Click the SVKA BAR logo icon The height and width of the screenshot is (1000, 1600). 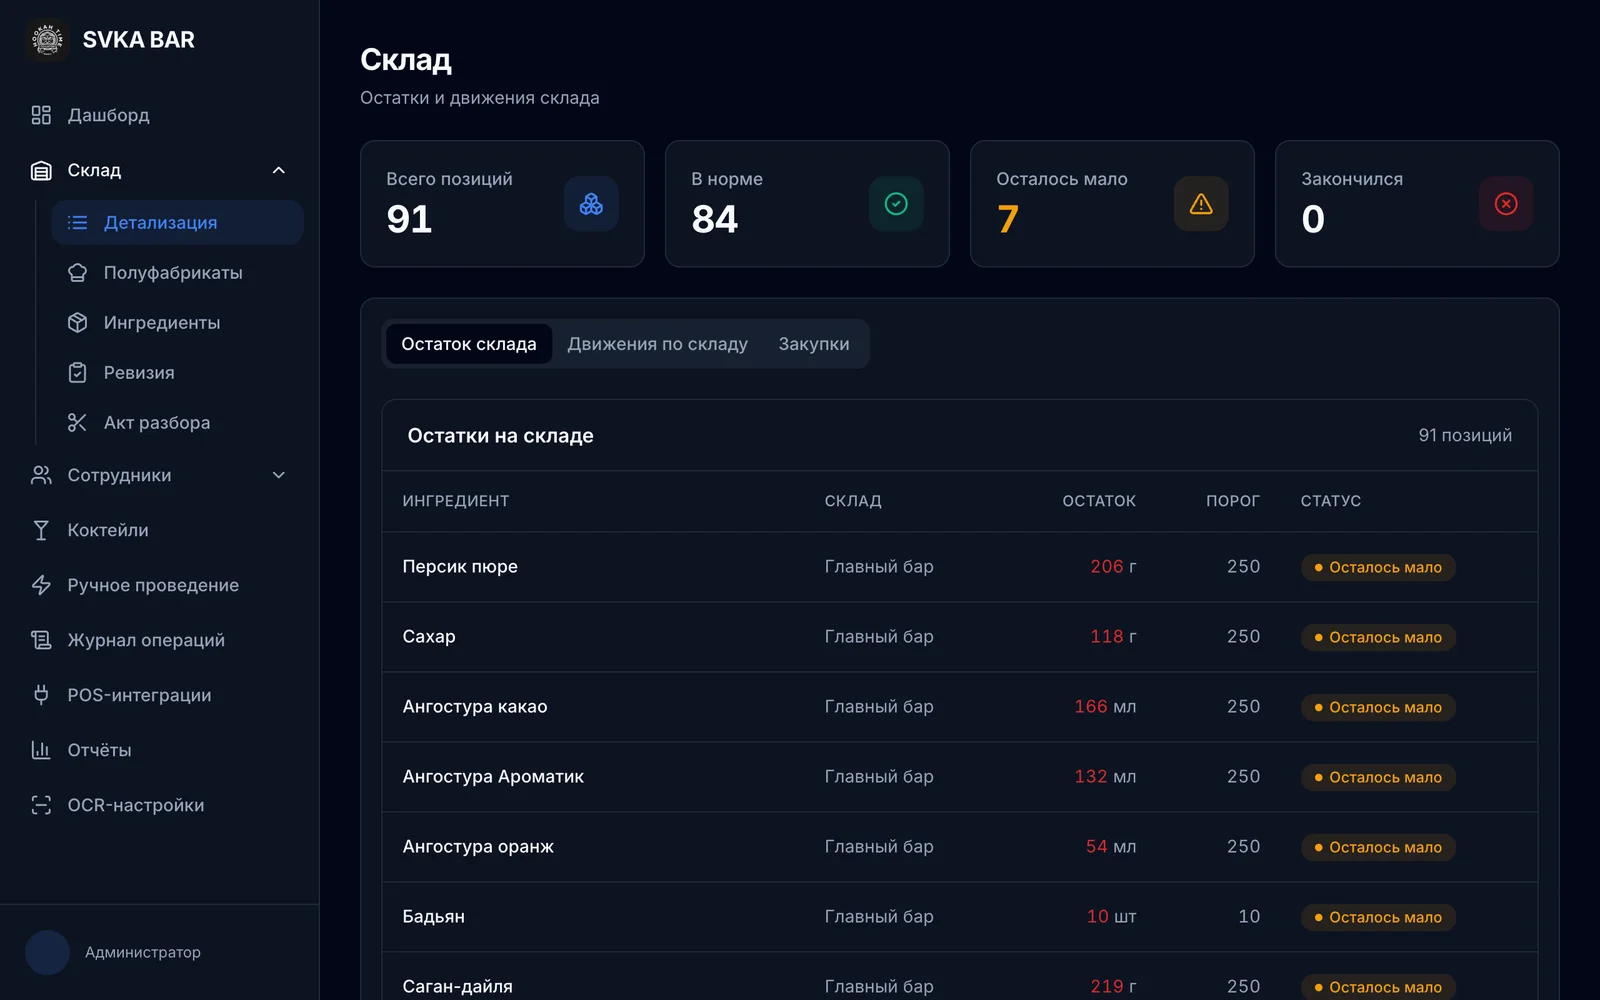pos(47,40)
